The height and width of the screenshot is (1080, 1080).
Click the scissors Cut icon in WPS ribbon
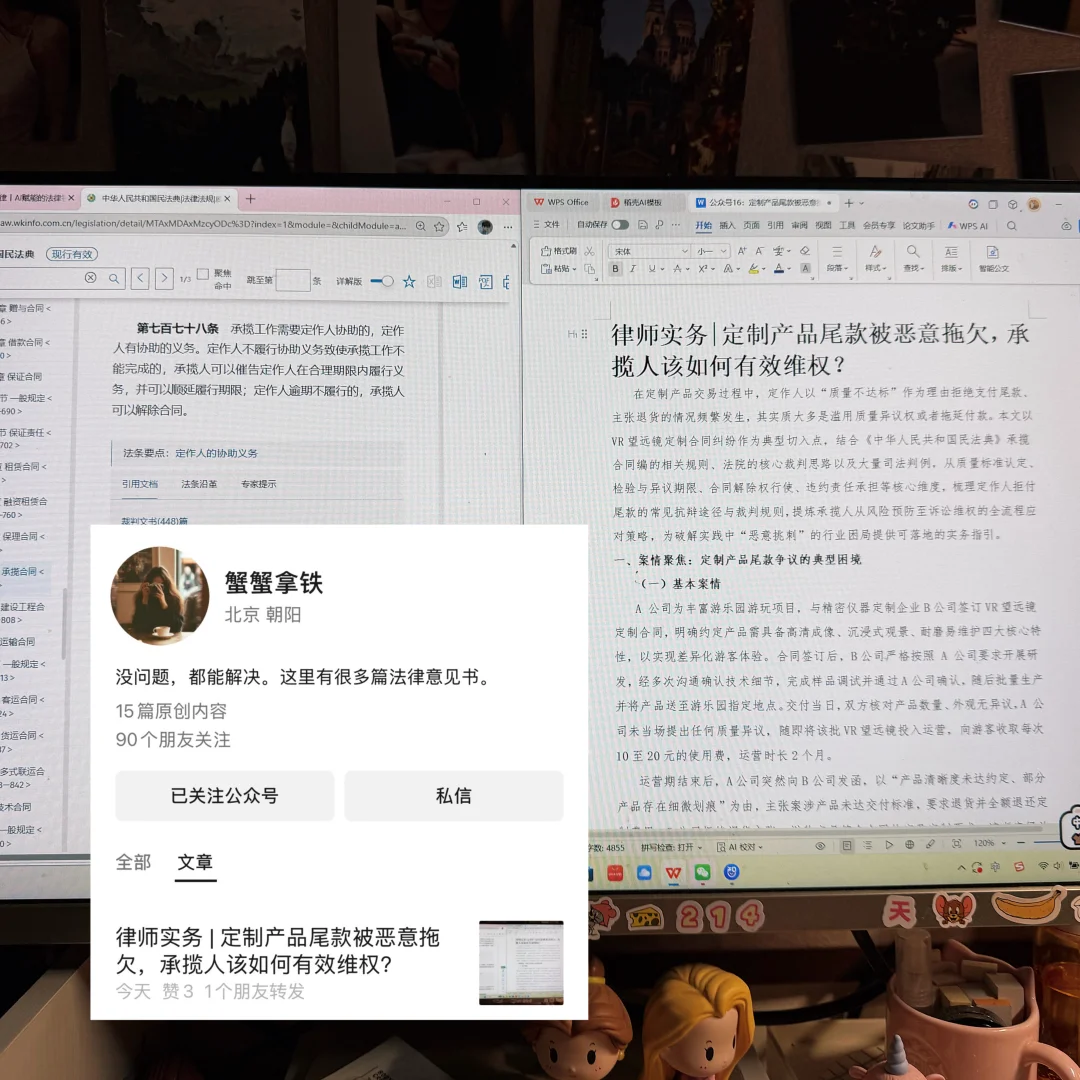[589, 250]
